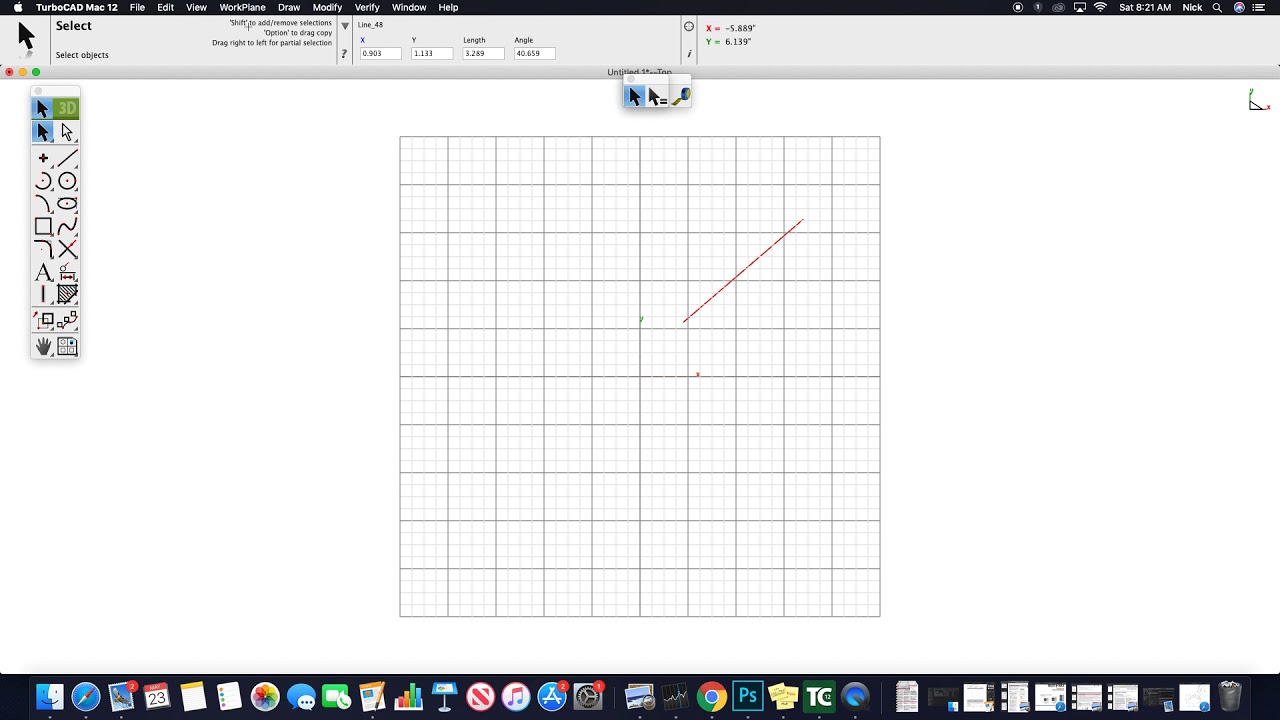Select the Circle tool

pyautogui.click(x=67, y=181)
